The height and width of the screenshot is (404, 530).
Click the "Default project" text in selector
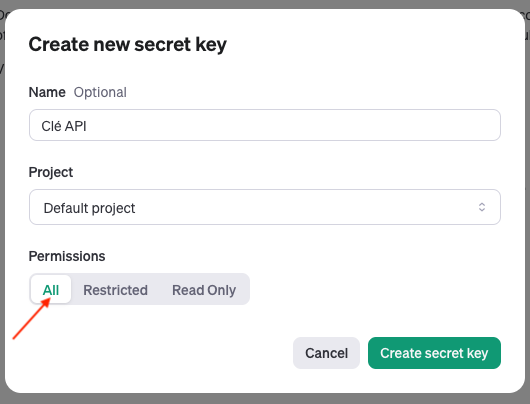tap(89, 208)
